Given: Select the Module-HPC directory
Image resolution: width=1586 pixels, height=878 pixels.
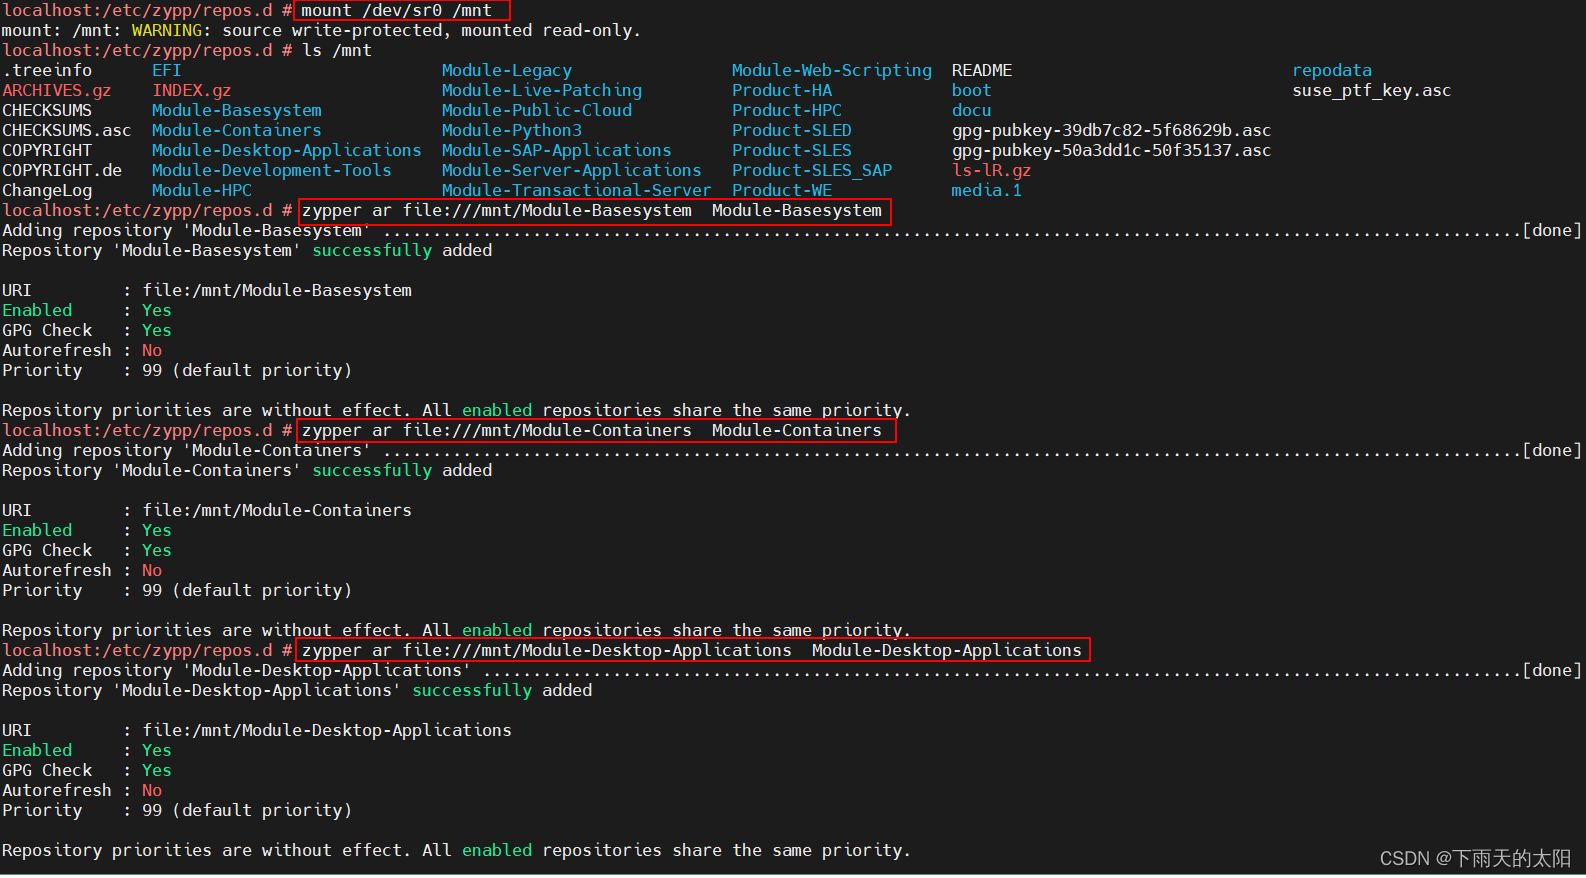Looking at the screenshot, I should (x=202, y=190).
